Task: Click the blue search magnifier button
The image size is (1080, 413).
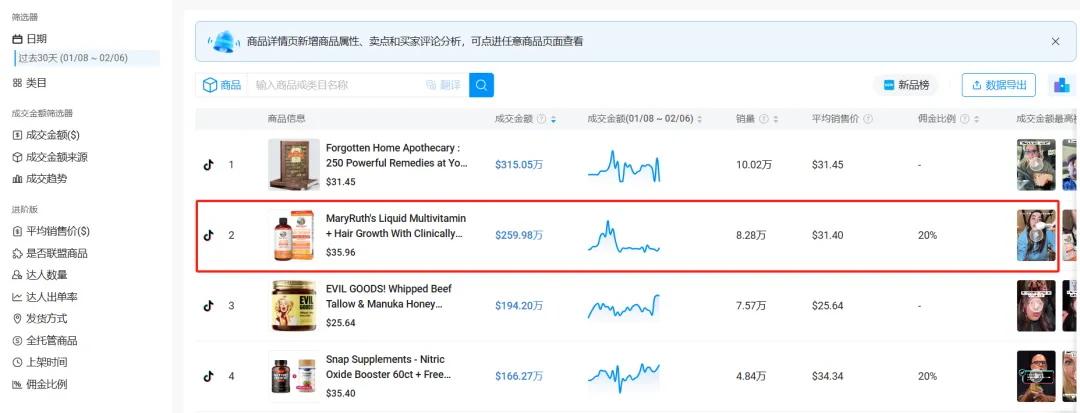Action: click(x=481, y=85)
